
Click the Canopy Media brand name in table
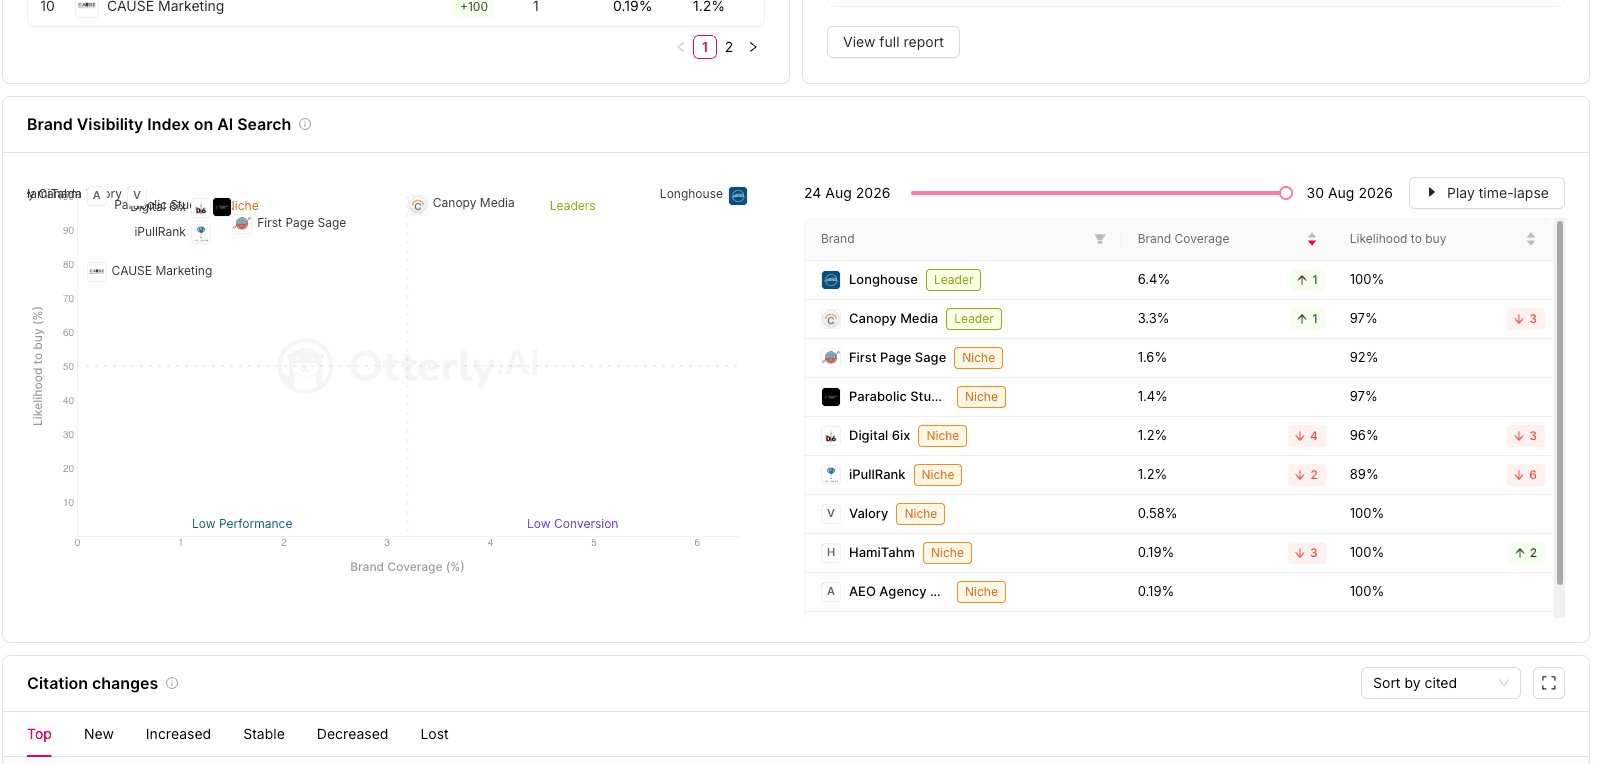point(893,319)
